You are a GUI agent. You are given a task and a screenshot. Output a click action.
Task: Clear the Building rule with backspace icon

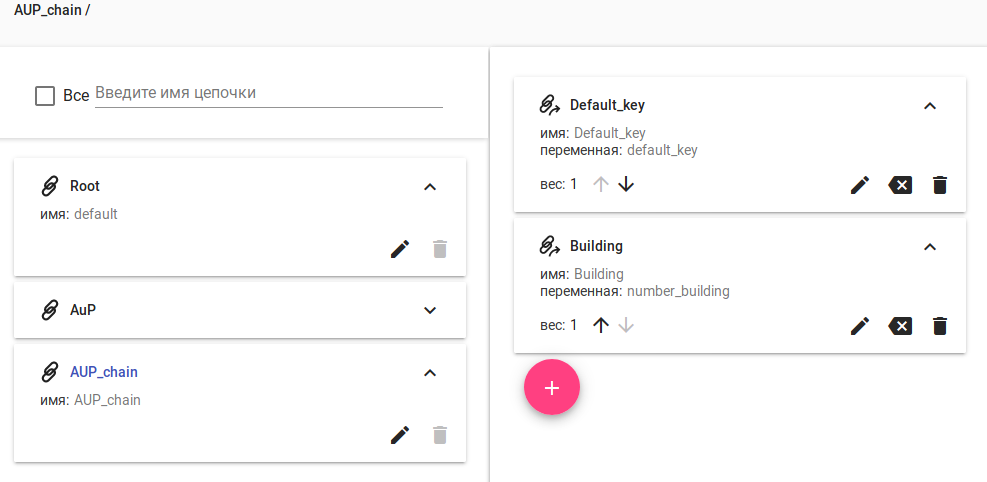[900, 326]
